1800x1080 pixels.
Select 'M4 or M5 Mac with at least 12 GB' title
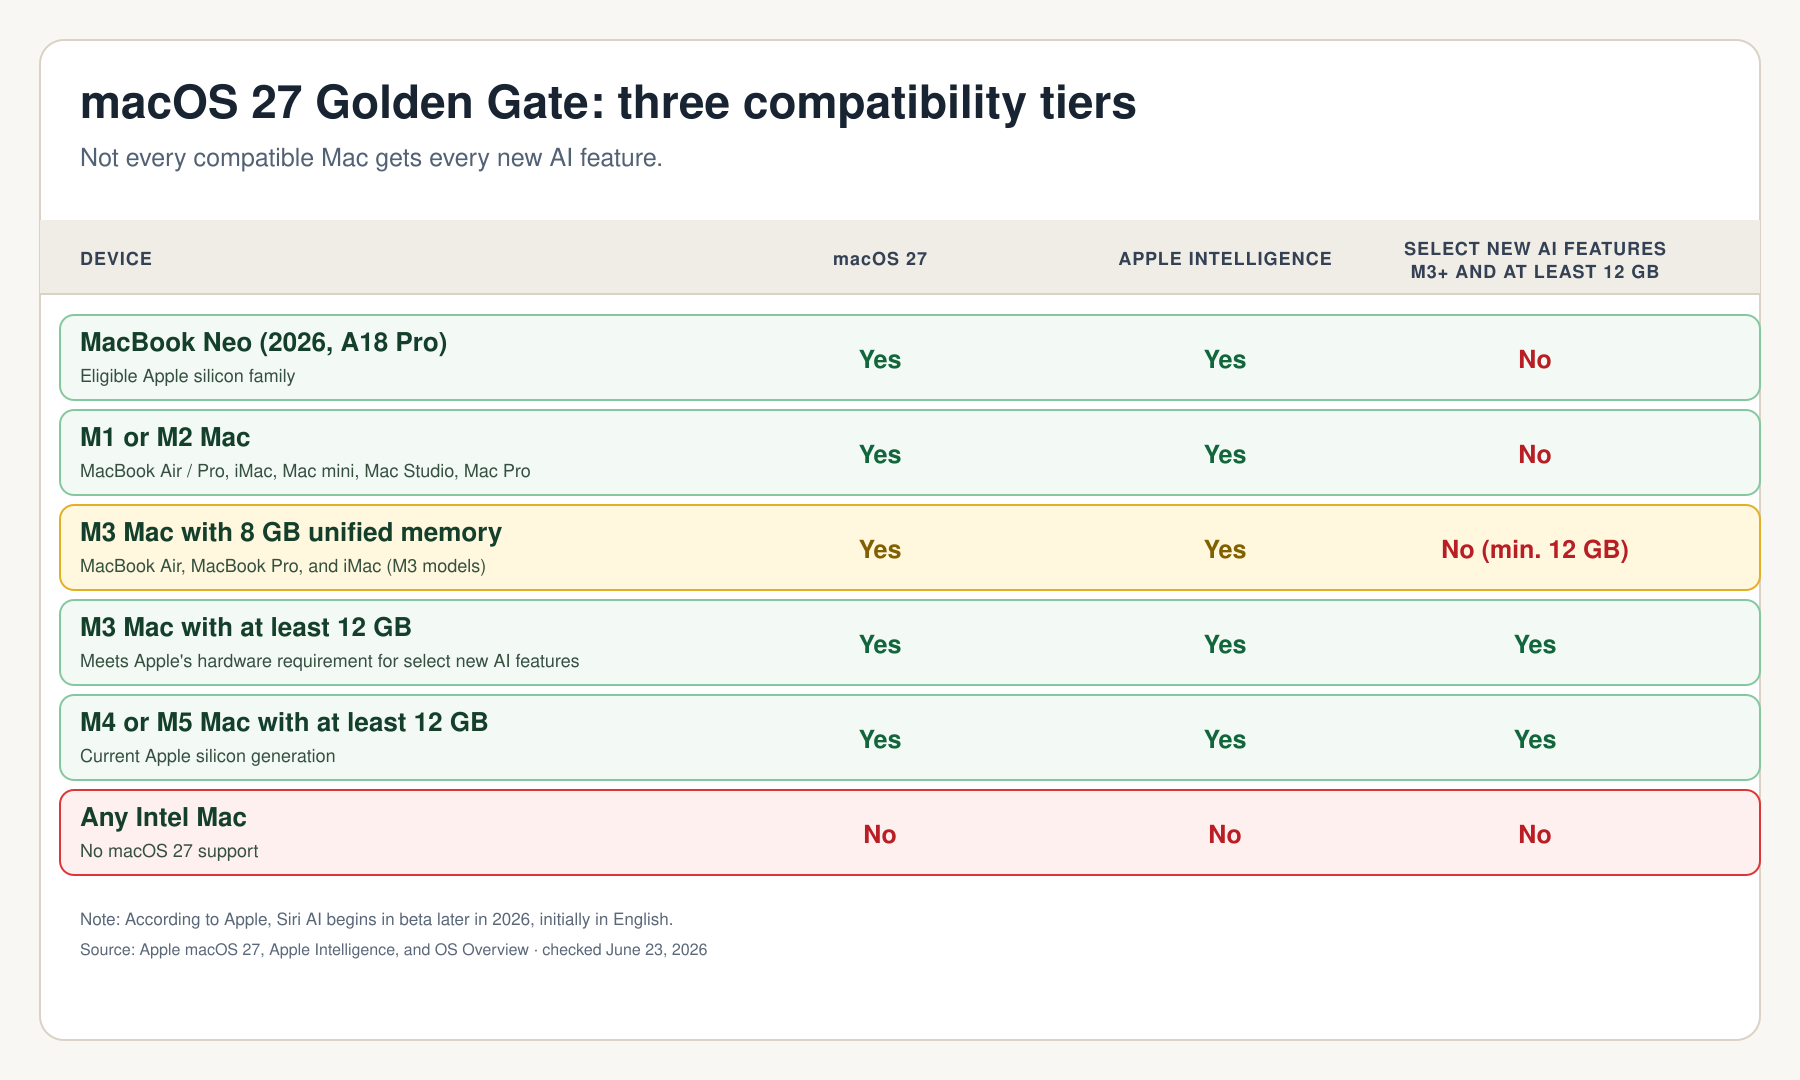pos(284,723)
